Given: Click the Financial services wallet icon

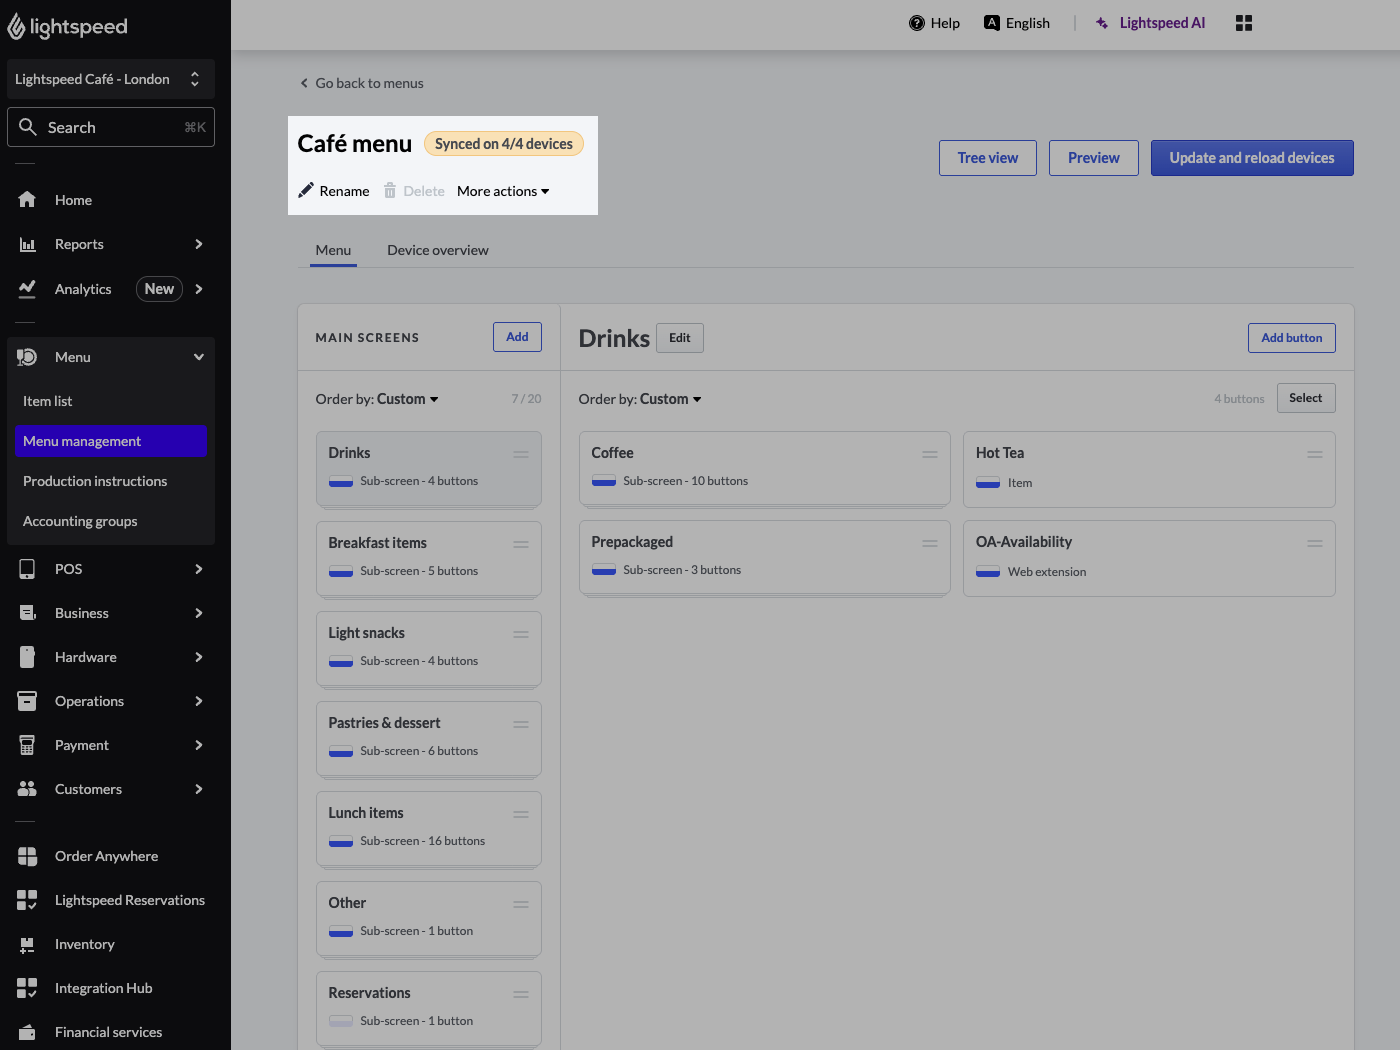Looking at the screenshot, I should [x=27, y=1032].
